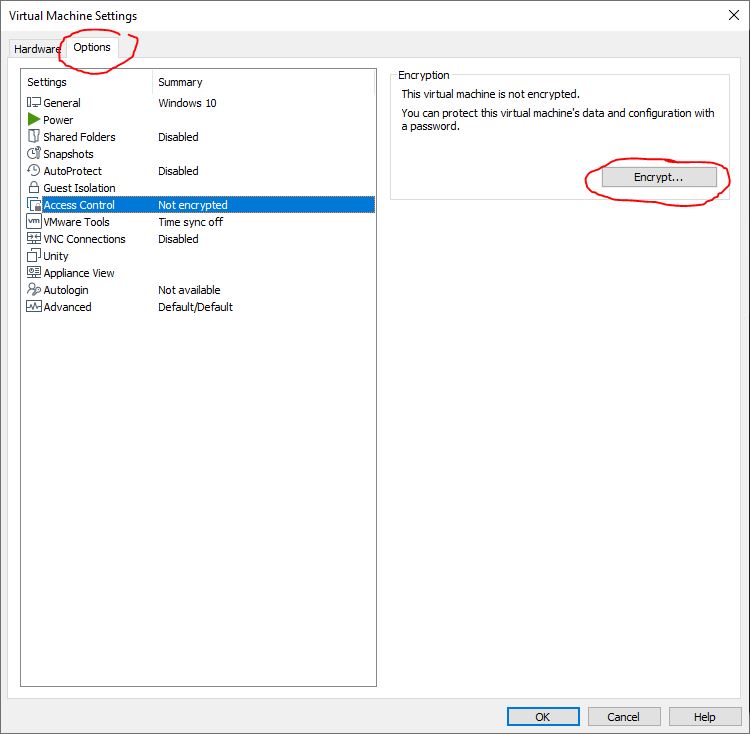Click 'This virtual machine is not encrypted.' text
This screenshot has width=750, height=734.
[490, 94]
